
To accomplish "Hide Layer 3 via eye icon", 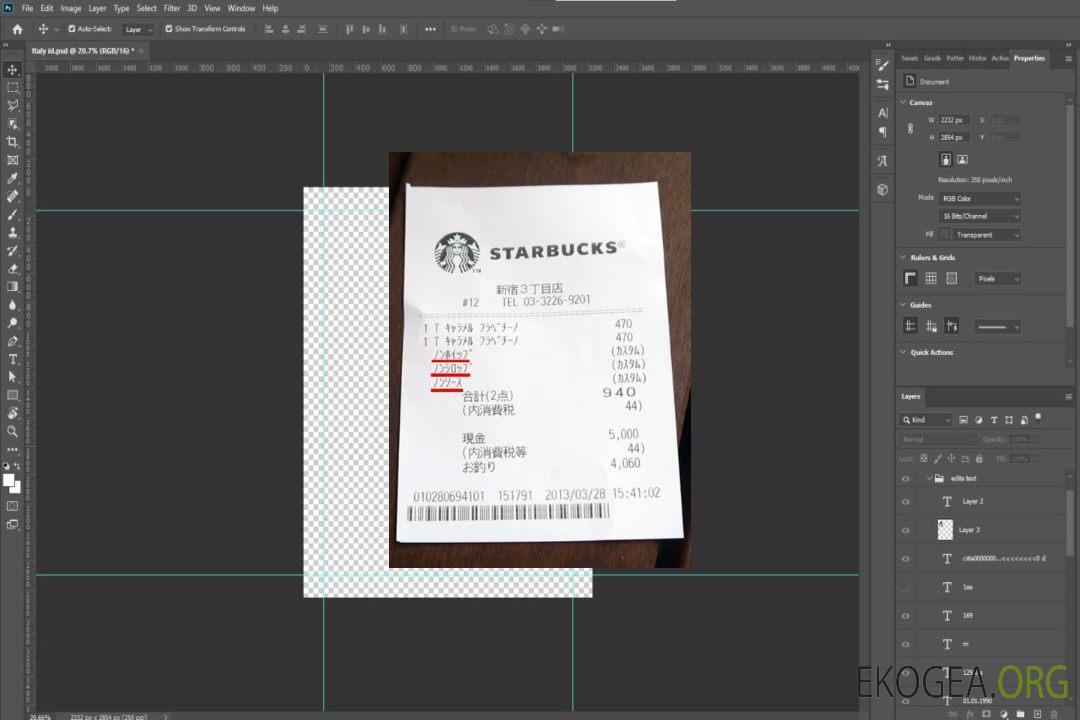I will 906,531.
